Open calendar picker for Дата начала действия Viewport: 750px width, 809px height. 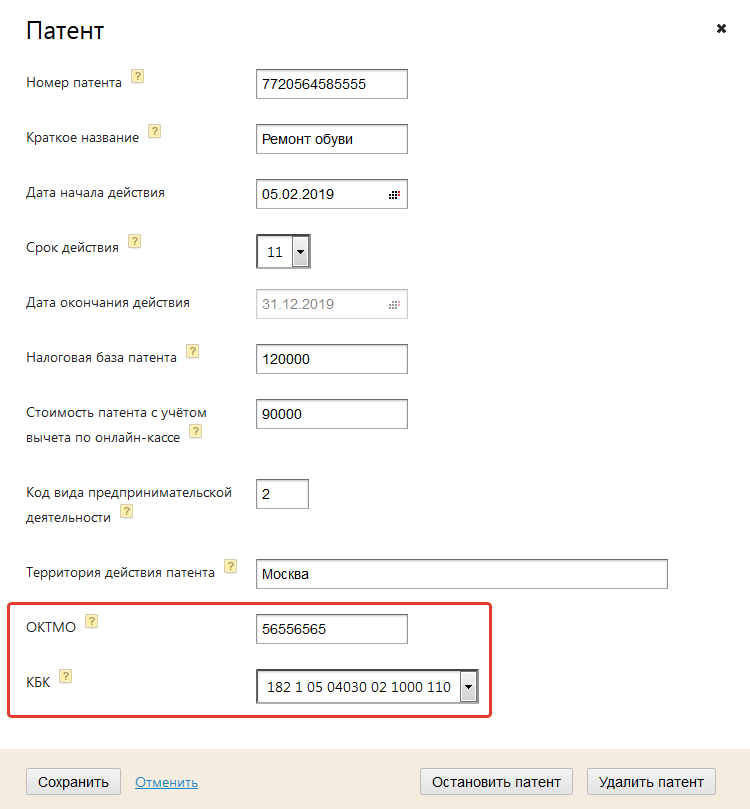(394, 195)
